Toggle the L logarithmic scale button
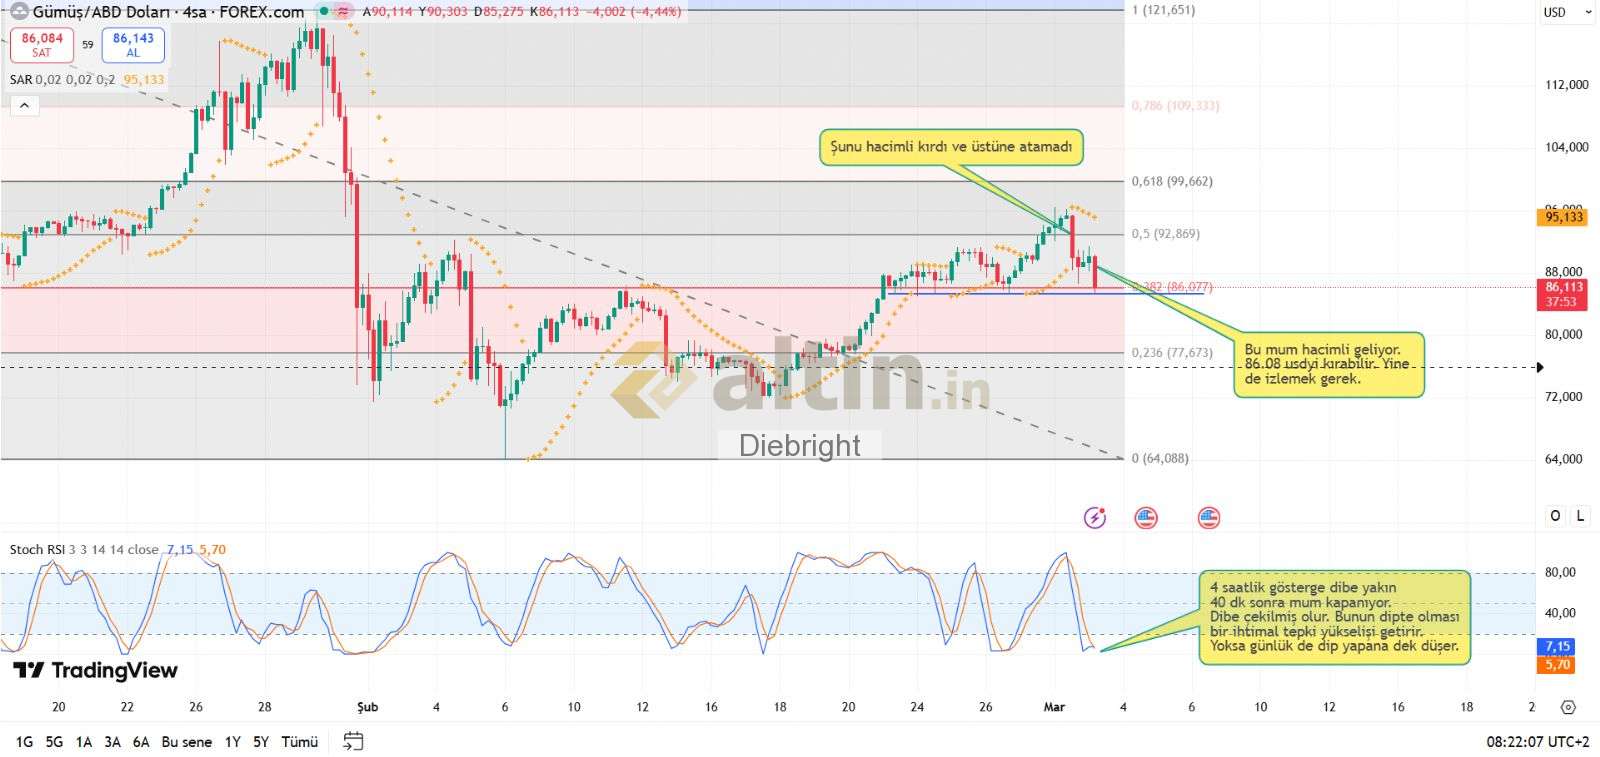Image resolution: width=1600 pixels, height=757 pixels. point(1580,516)
